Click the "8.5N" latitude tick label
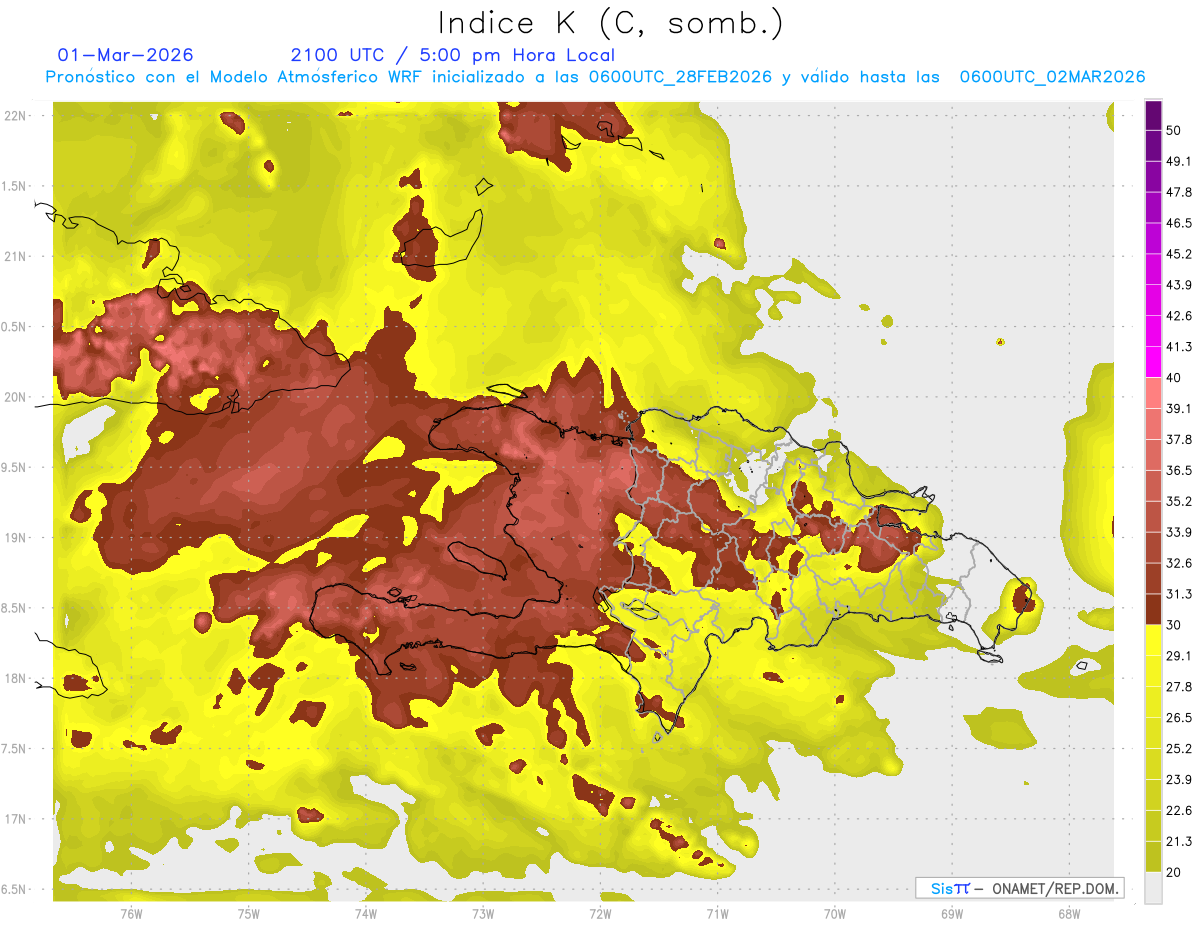1200x927 pixels. pos(14,608)
